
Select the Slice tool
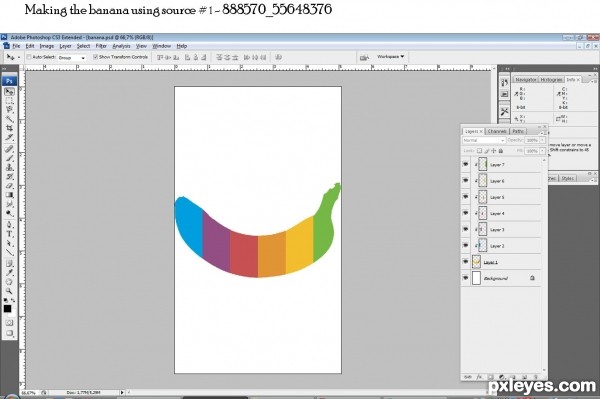(9, 137)
